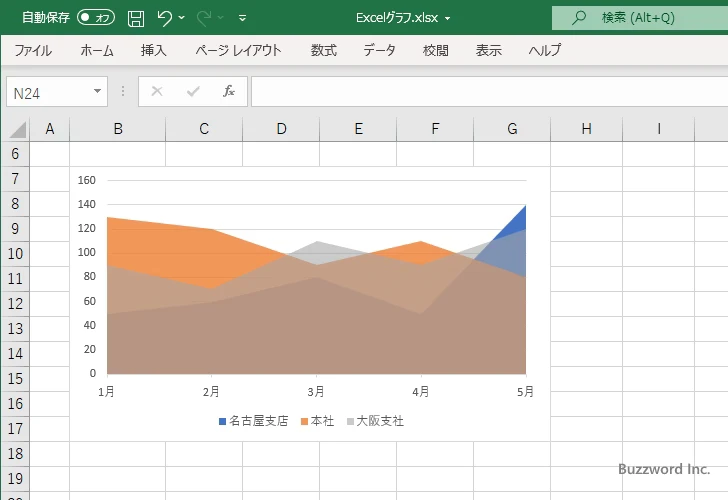Select row 16 header
This screenshot has height=500, width=728.
click(15, 403)
